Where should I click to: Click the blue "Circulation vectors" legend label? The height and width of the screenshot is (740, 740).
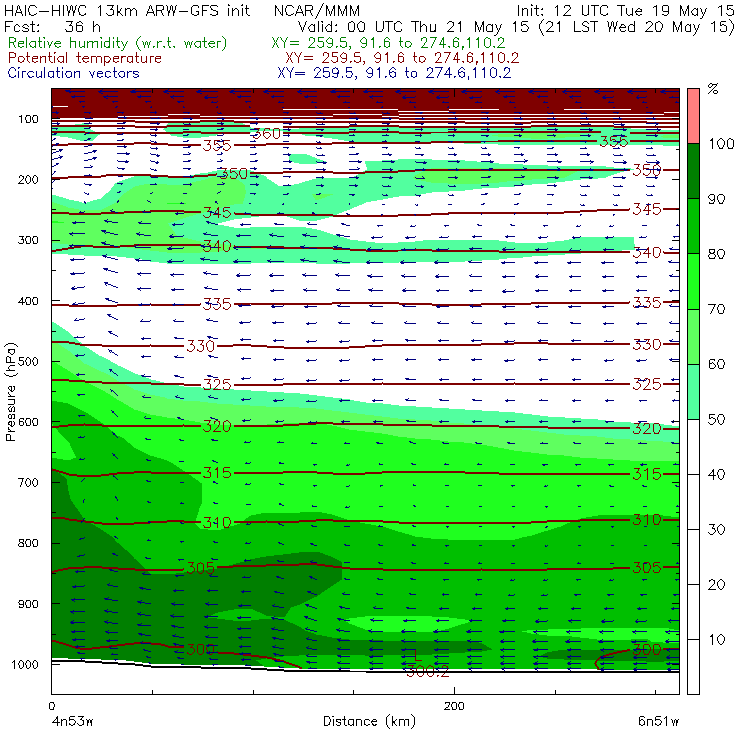73,73
